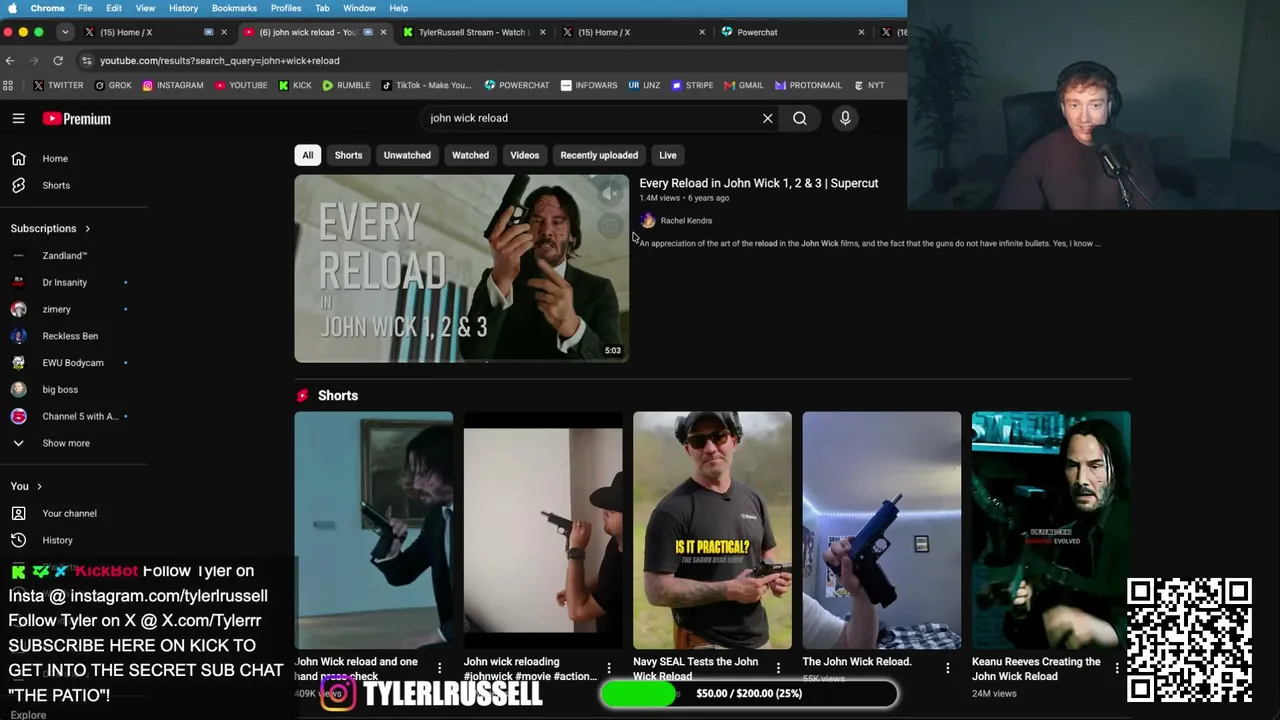
Task: Filter results by Watched
Action: pos(470,155)
